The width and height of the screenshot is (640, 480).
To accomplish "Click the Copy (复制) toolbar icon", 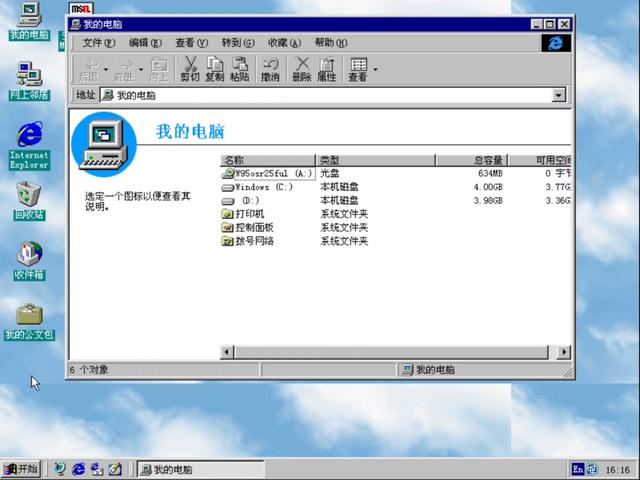I will click(215, 69).
